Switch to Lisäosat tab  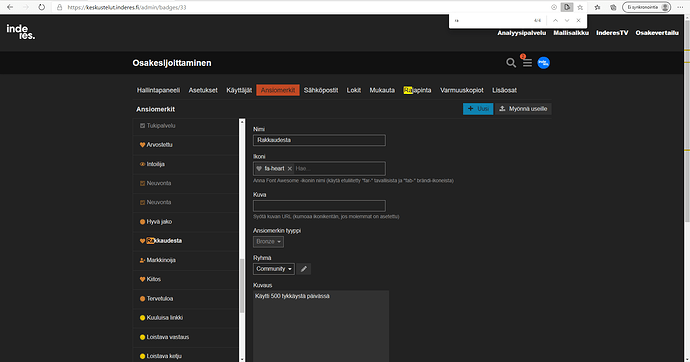click(x=504, y=90)
